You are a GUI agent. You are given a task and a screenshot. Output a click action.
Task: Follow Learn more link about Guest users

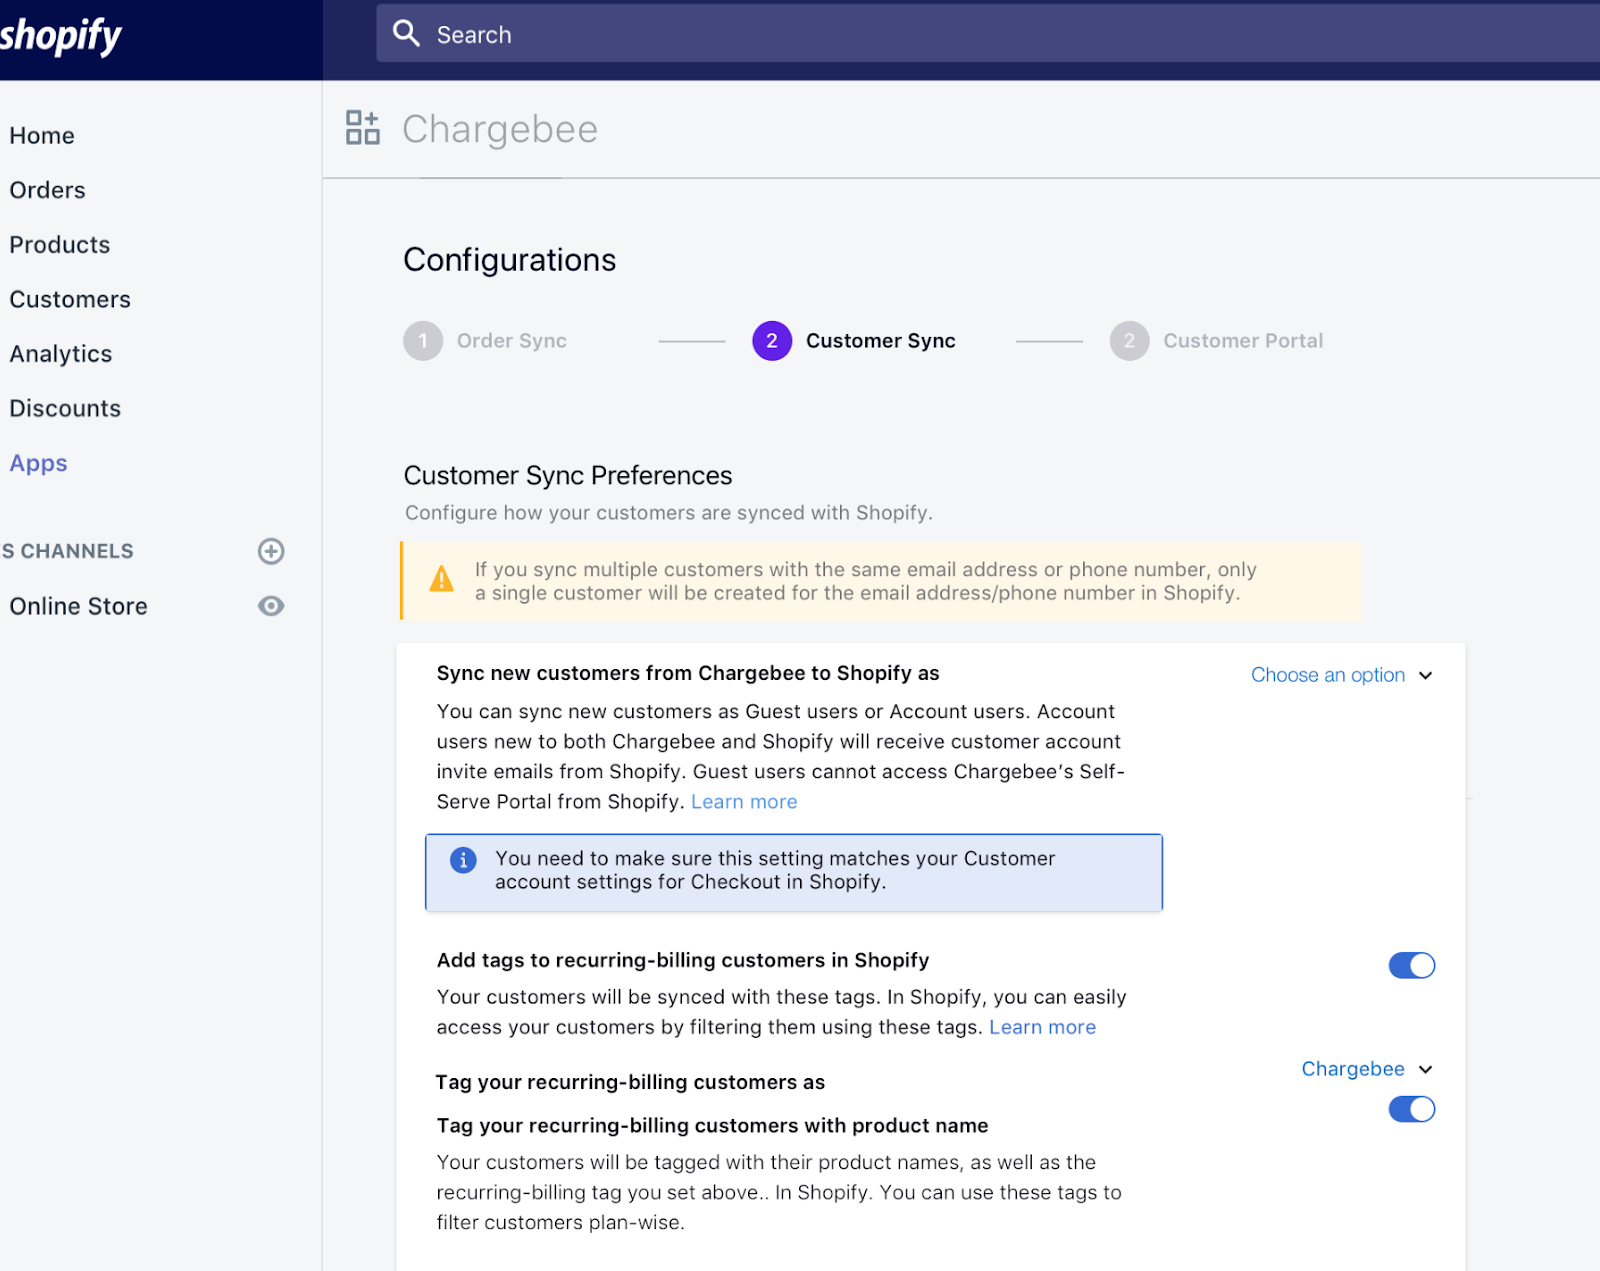(744, 802)
